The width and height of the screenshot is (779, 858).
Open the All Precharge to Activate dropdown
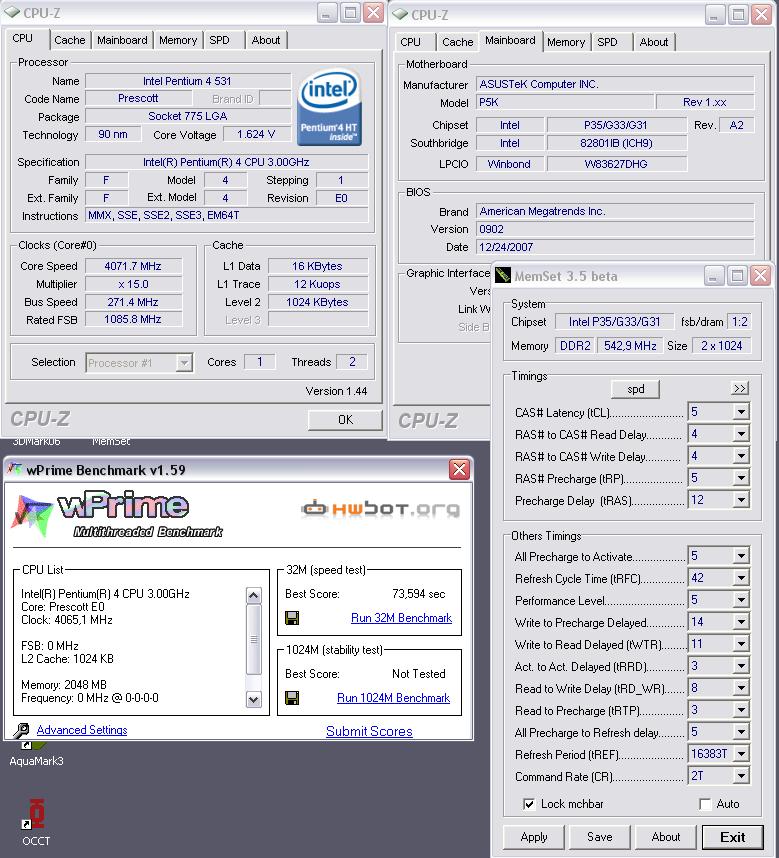tap(741, 556)
